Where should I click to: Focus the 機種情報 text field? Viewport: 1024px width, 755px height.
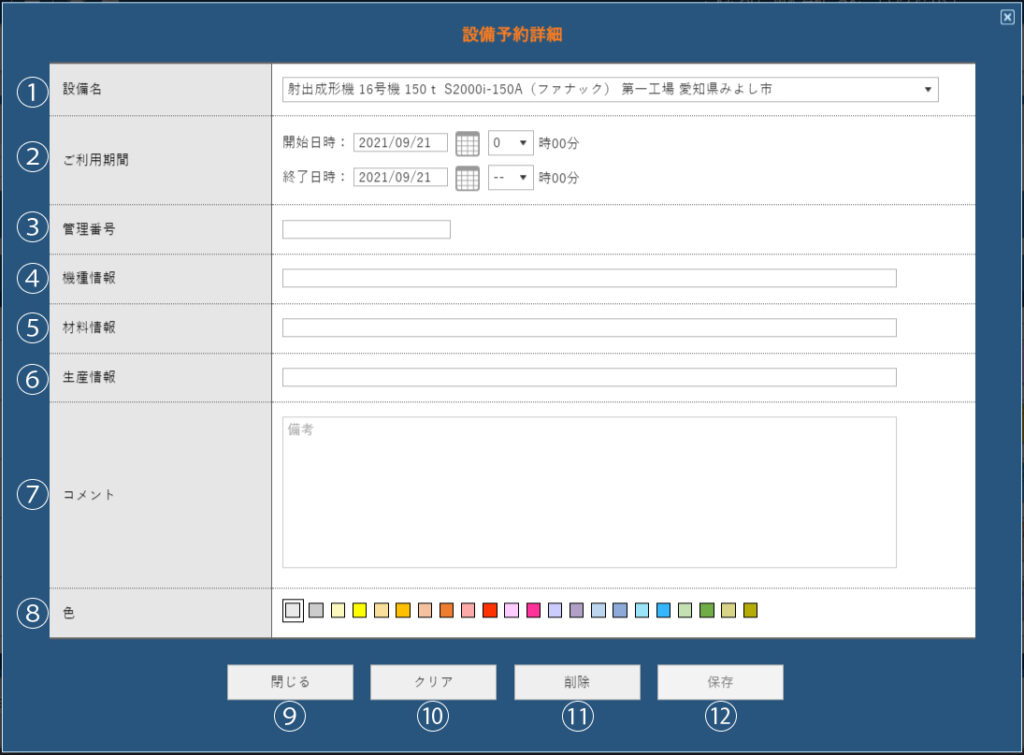pos(589,278)
